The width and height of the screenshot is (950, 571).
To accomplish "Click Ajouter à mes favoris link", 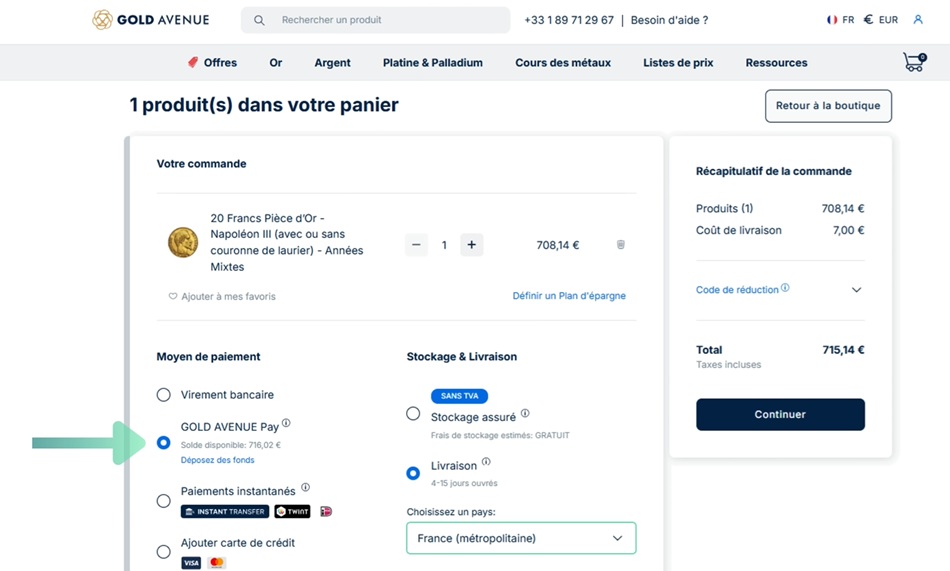I will pyautogui.click(x=228, y=296).
